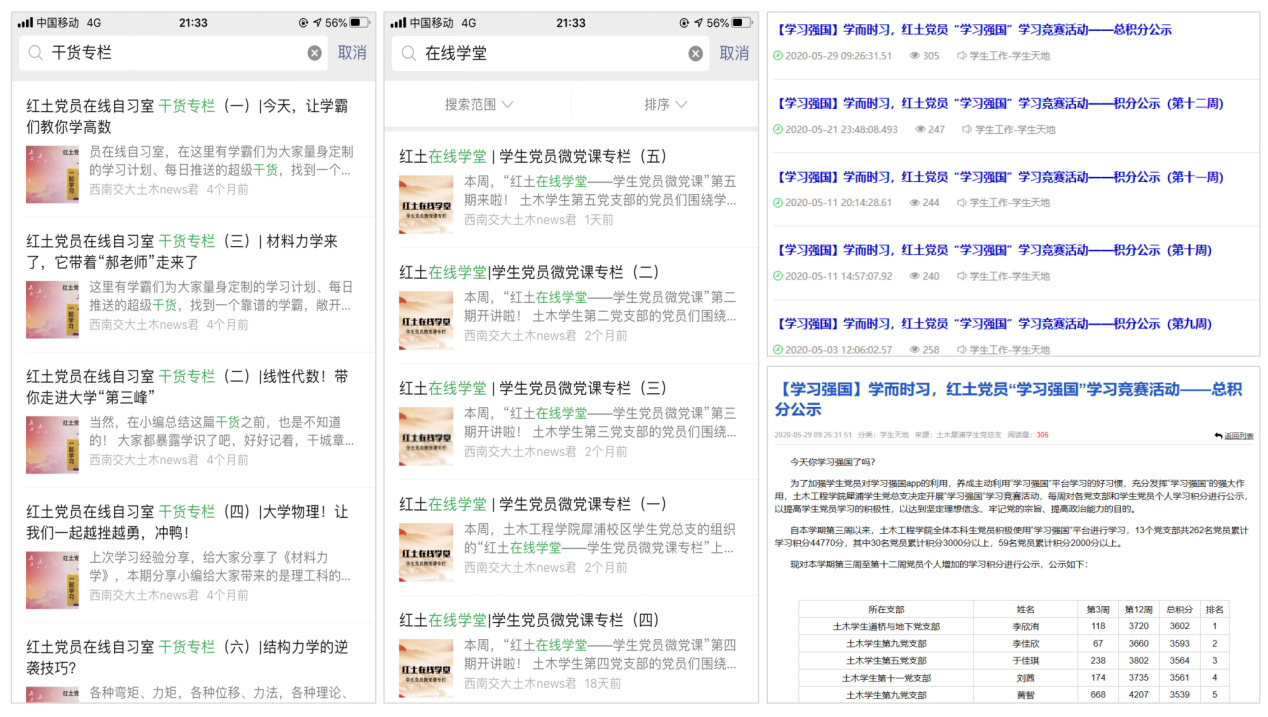
Task: Open the 积分公示（第十二周）article link
Action: 1000,103
